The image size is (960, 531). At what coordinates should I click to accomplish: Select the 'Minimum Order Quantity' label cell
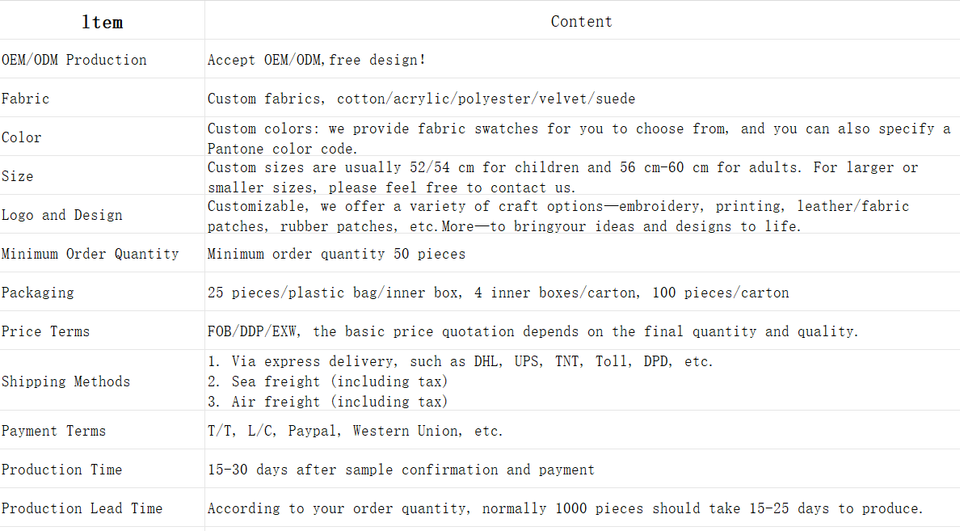click(x=90, y=254)
